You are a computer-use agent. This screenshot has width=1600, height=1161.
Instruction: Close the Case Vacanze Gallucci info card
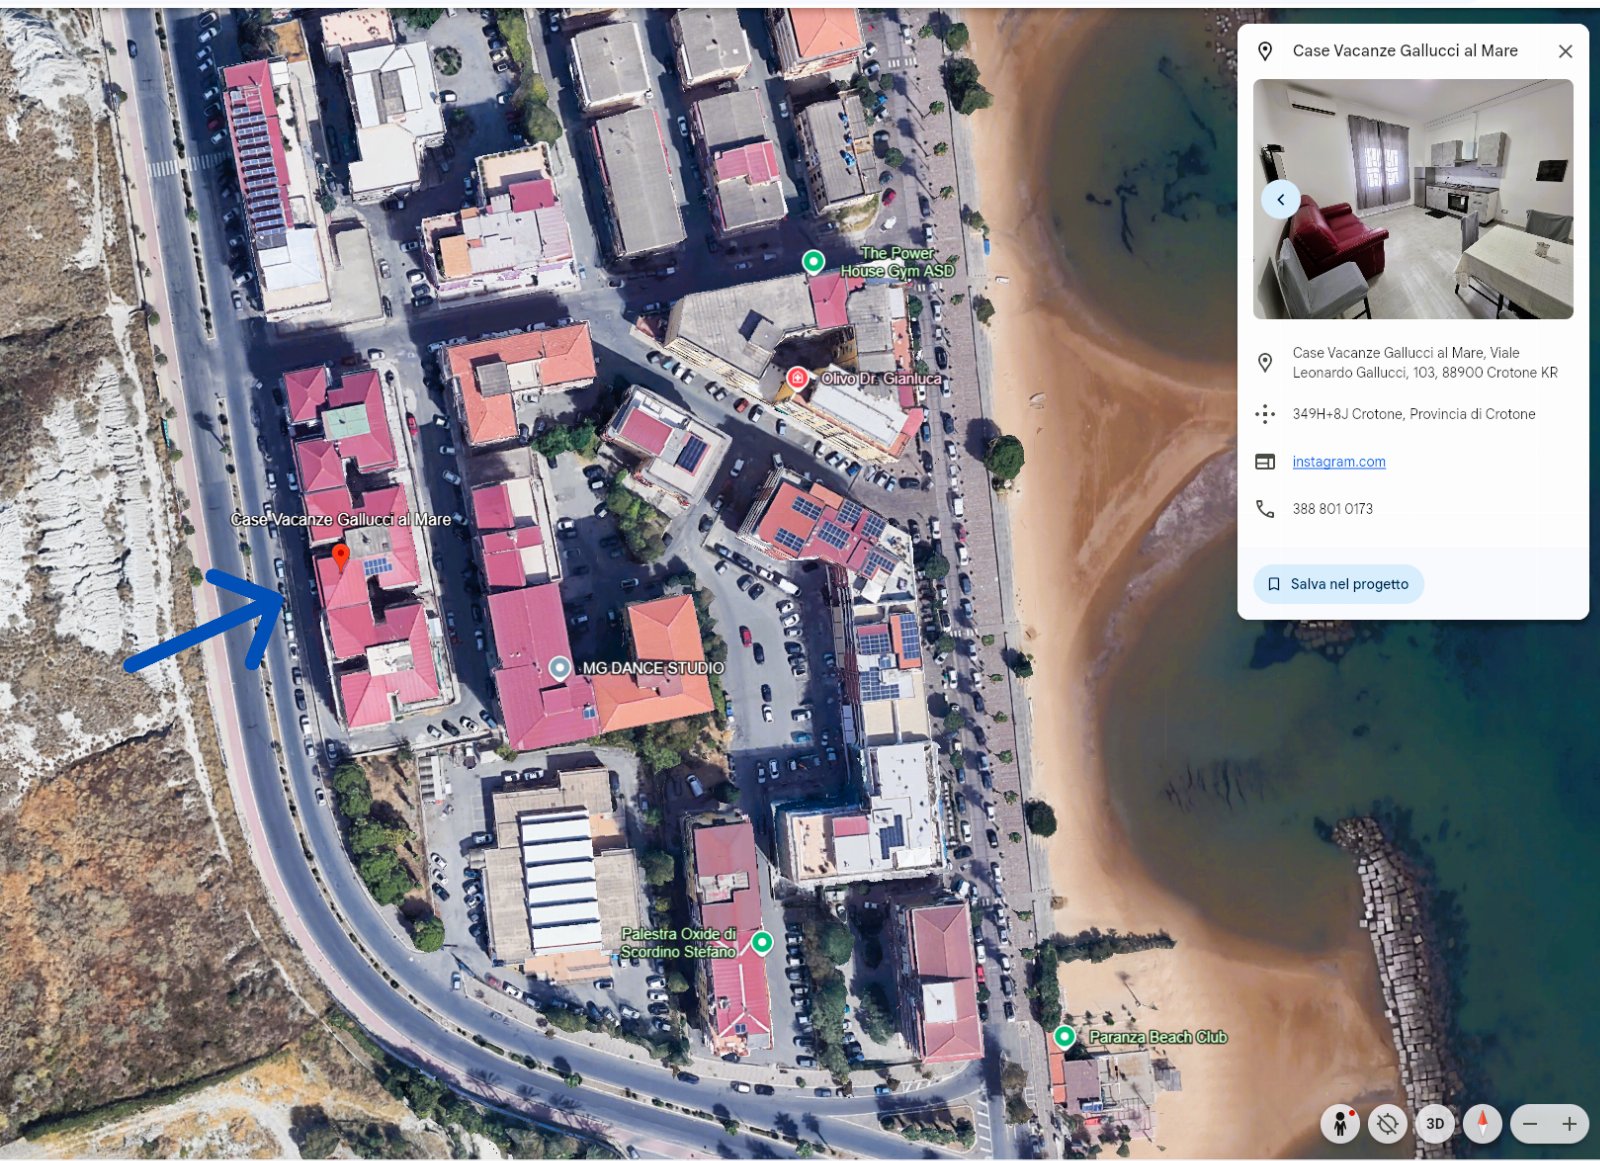tap(1566, 51)
